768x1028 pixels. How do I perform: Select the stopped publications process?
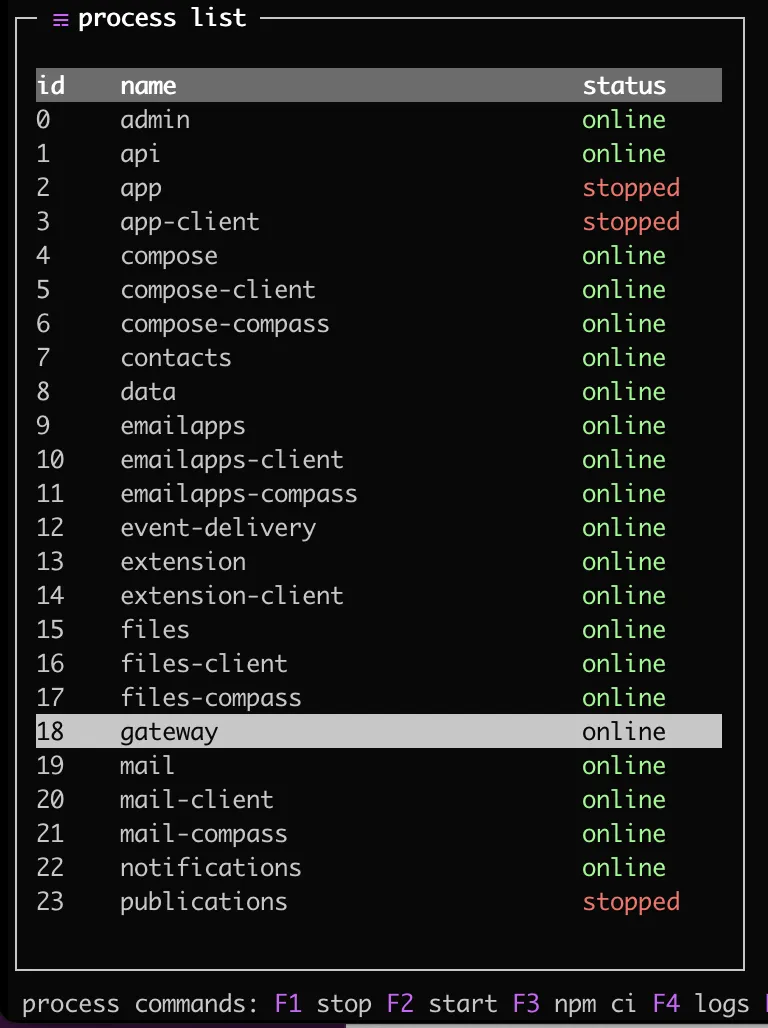click(378, 901)
